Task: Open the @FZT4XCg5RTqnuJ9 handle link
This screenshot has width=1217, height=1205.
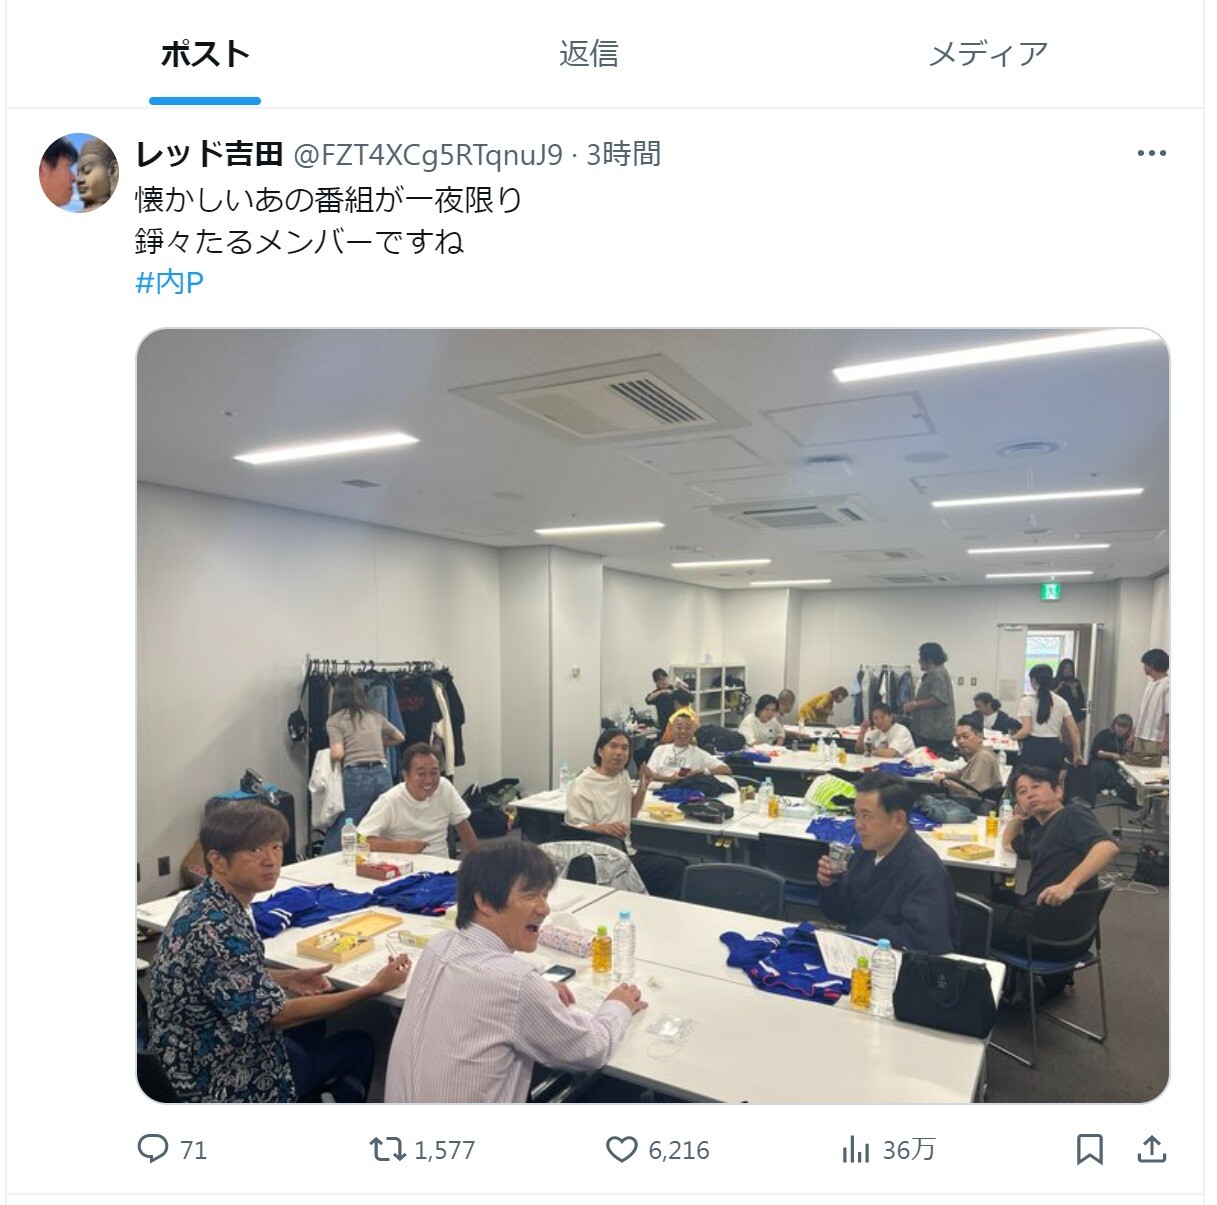Action: [x=427, y=155]
